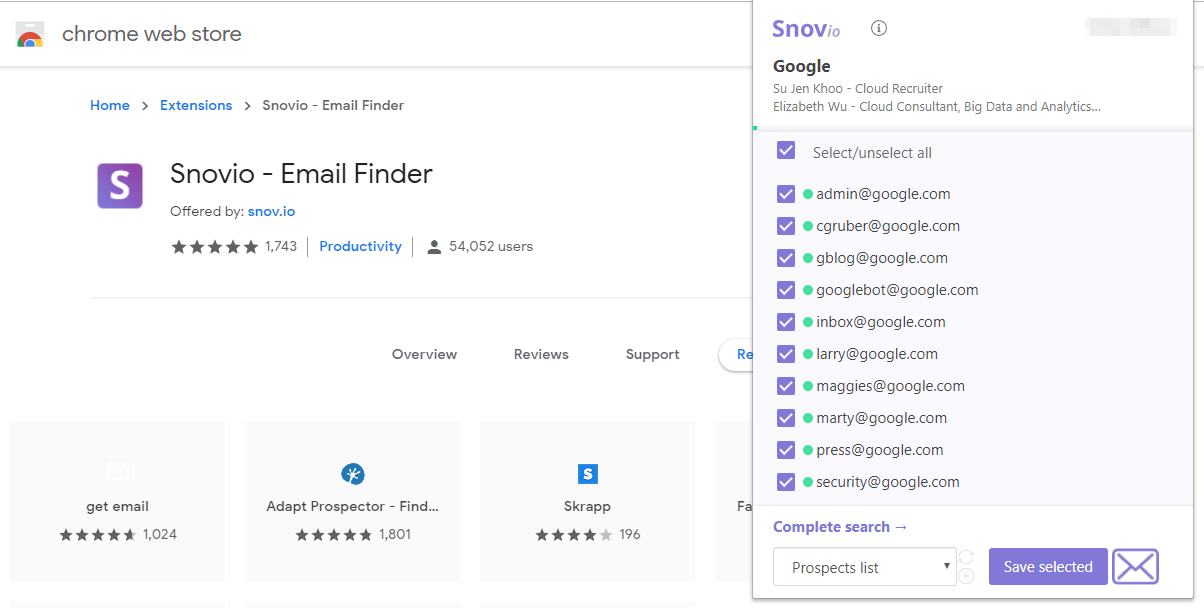Click the gblog@google.com email text

tap(882, 258)
